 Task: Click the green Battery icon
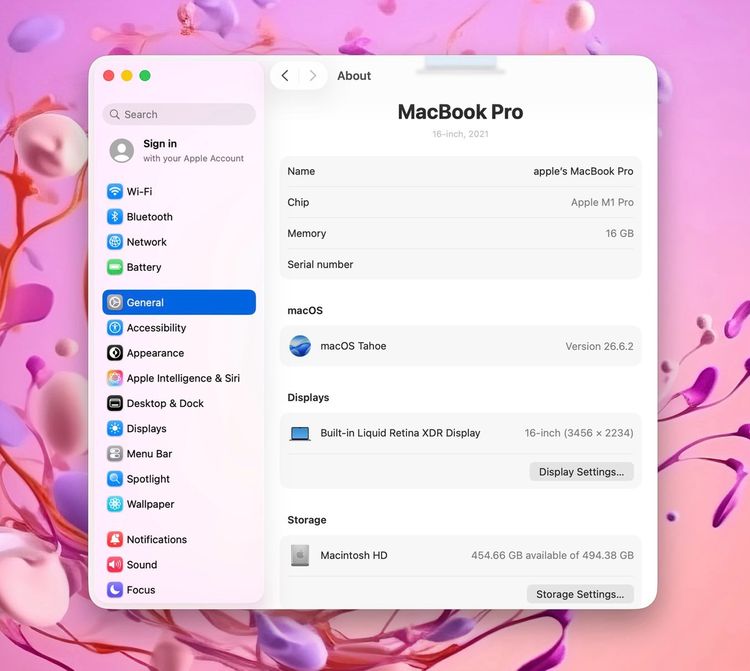tap(115, 267)
